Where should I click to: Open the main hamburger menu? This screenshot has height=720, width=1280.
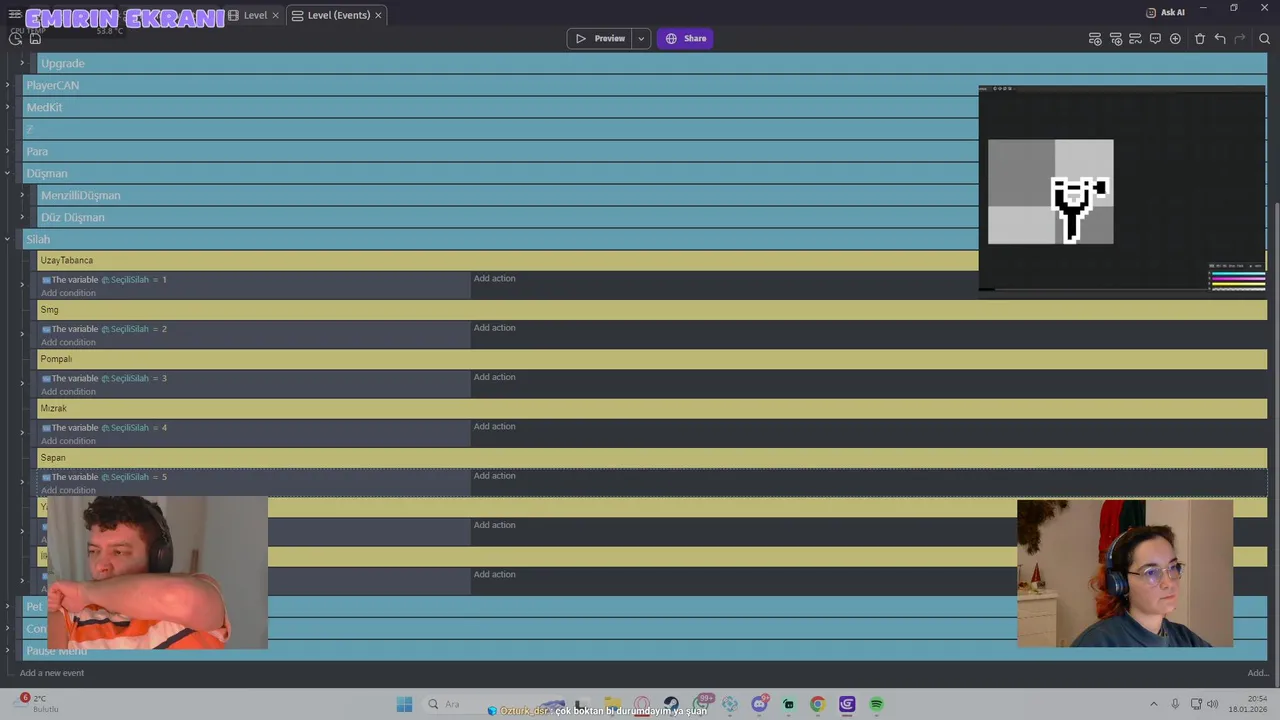click(x=15, y=14)
